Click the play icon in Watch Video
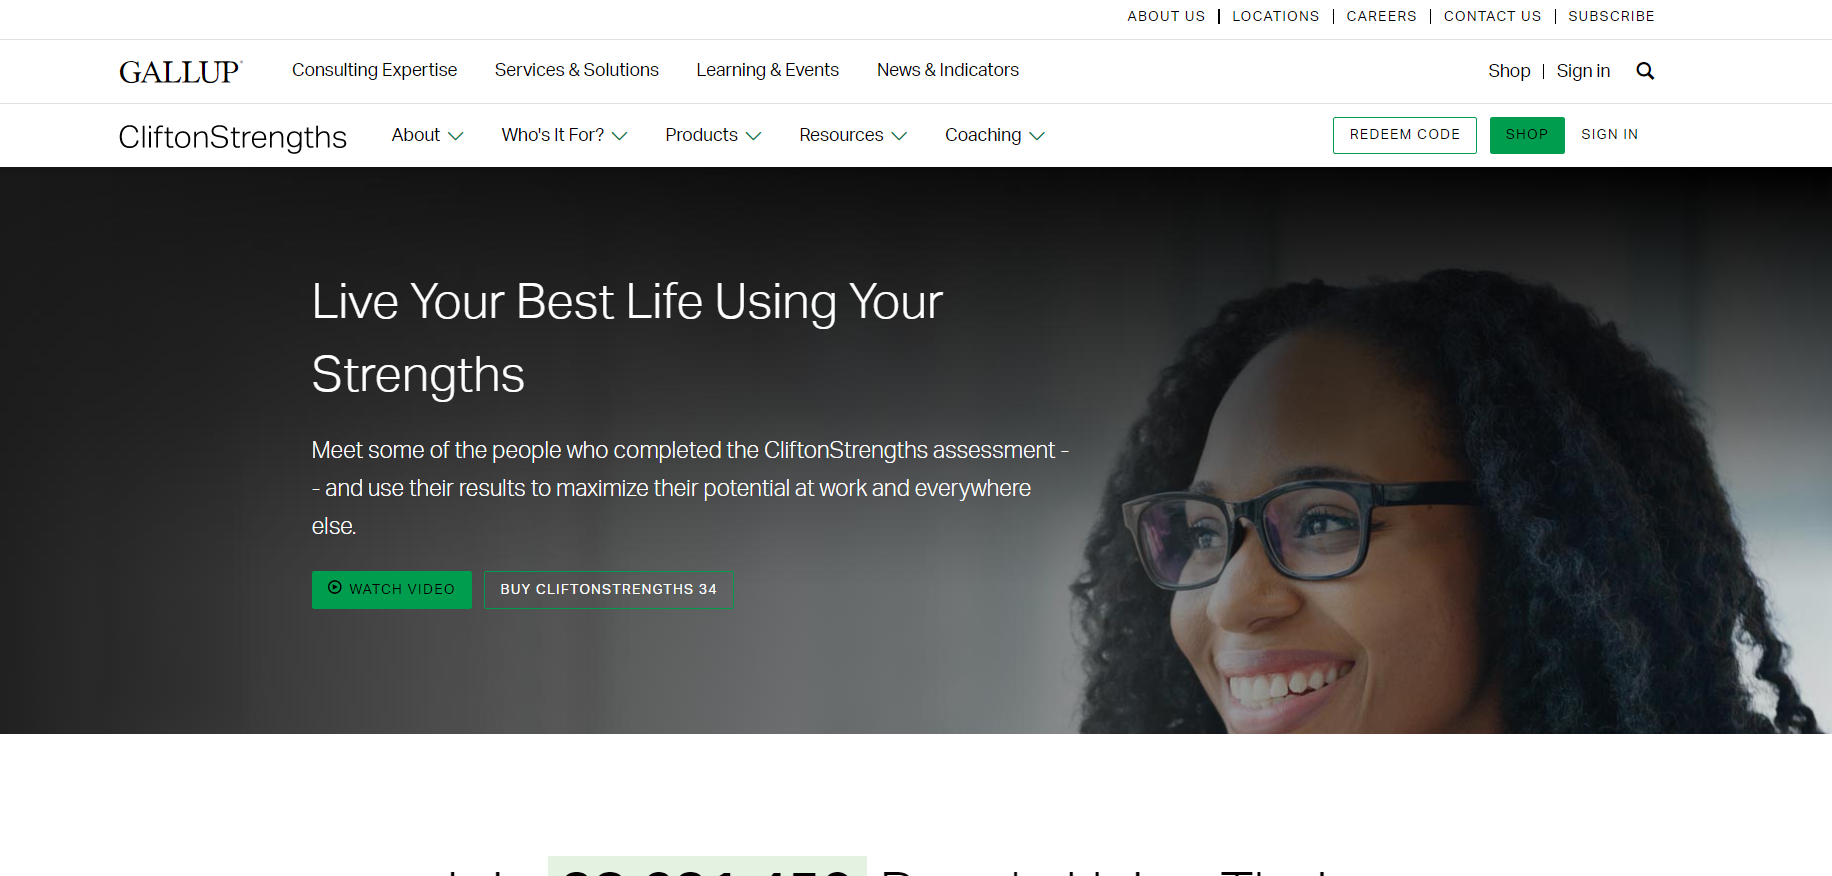1832x876 pixels. click(x=335, y=588)
